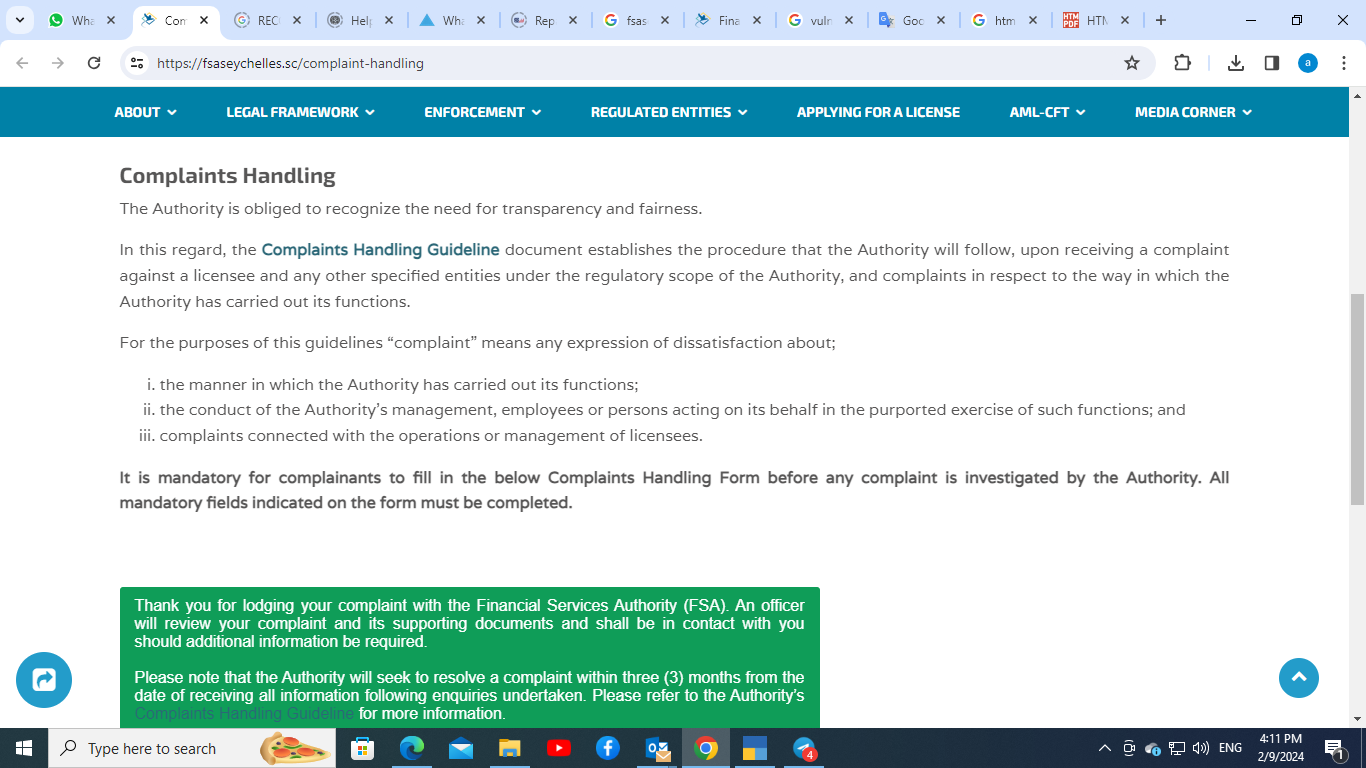1366x768 pixels.
Task: Select APPLYING FOR A LICENSE menu item
Action: [878, 112]
